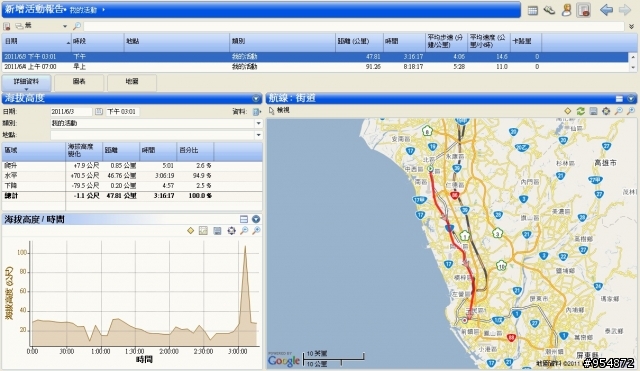The image size is (640, 371).
Task: Select the 2011/6/4 上午 07:00 activity row
Action: pyautogui.click(x=315, y=67)
